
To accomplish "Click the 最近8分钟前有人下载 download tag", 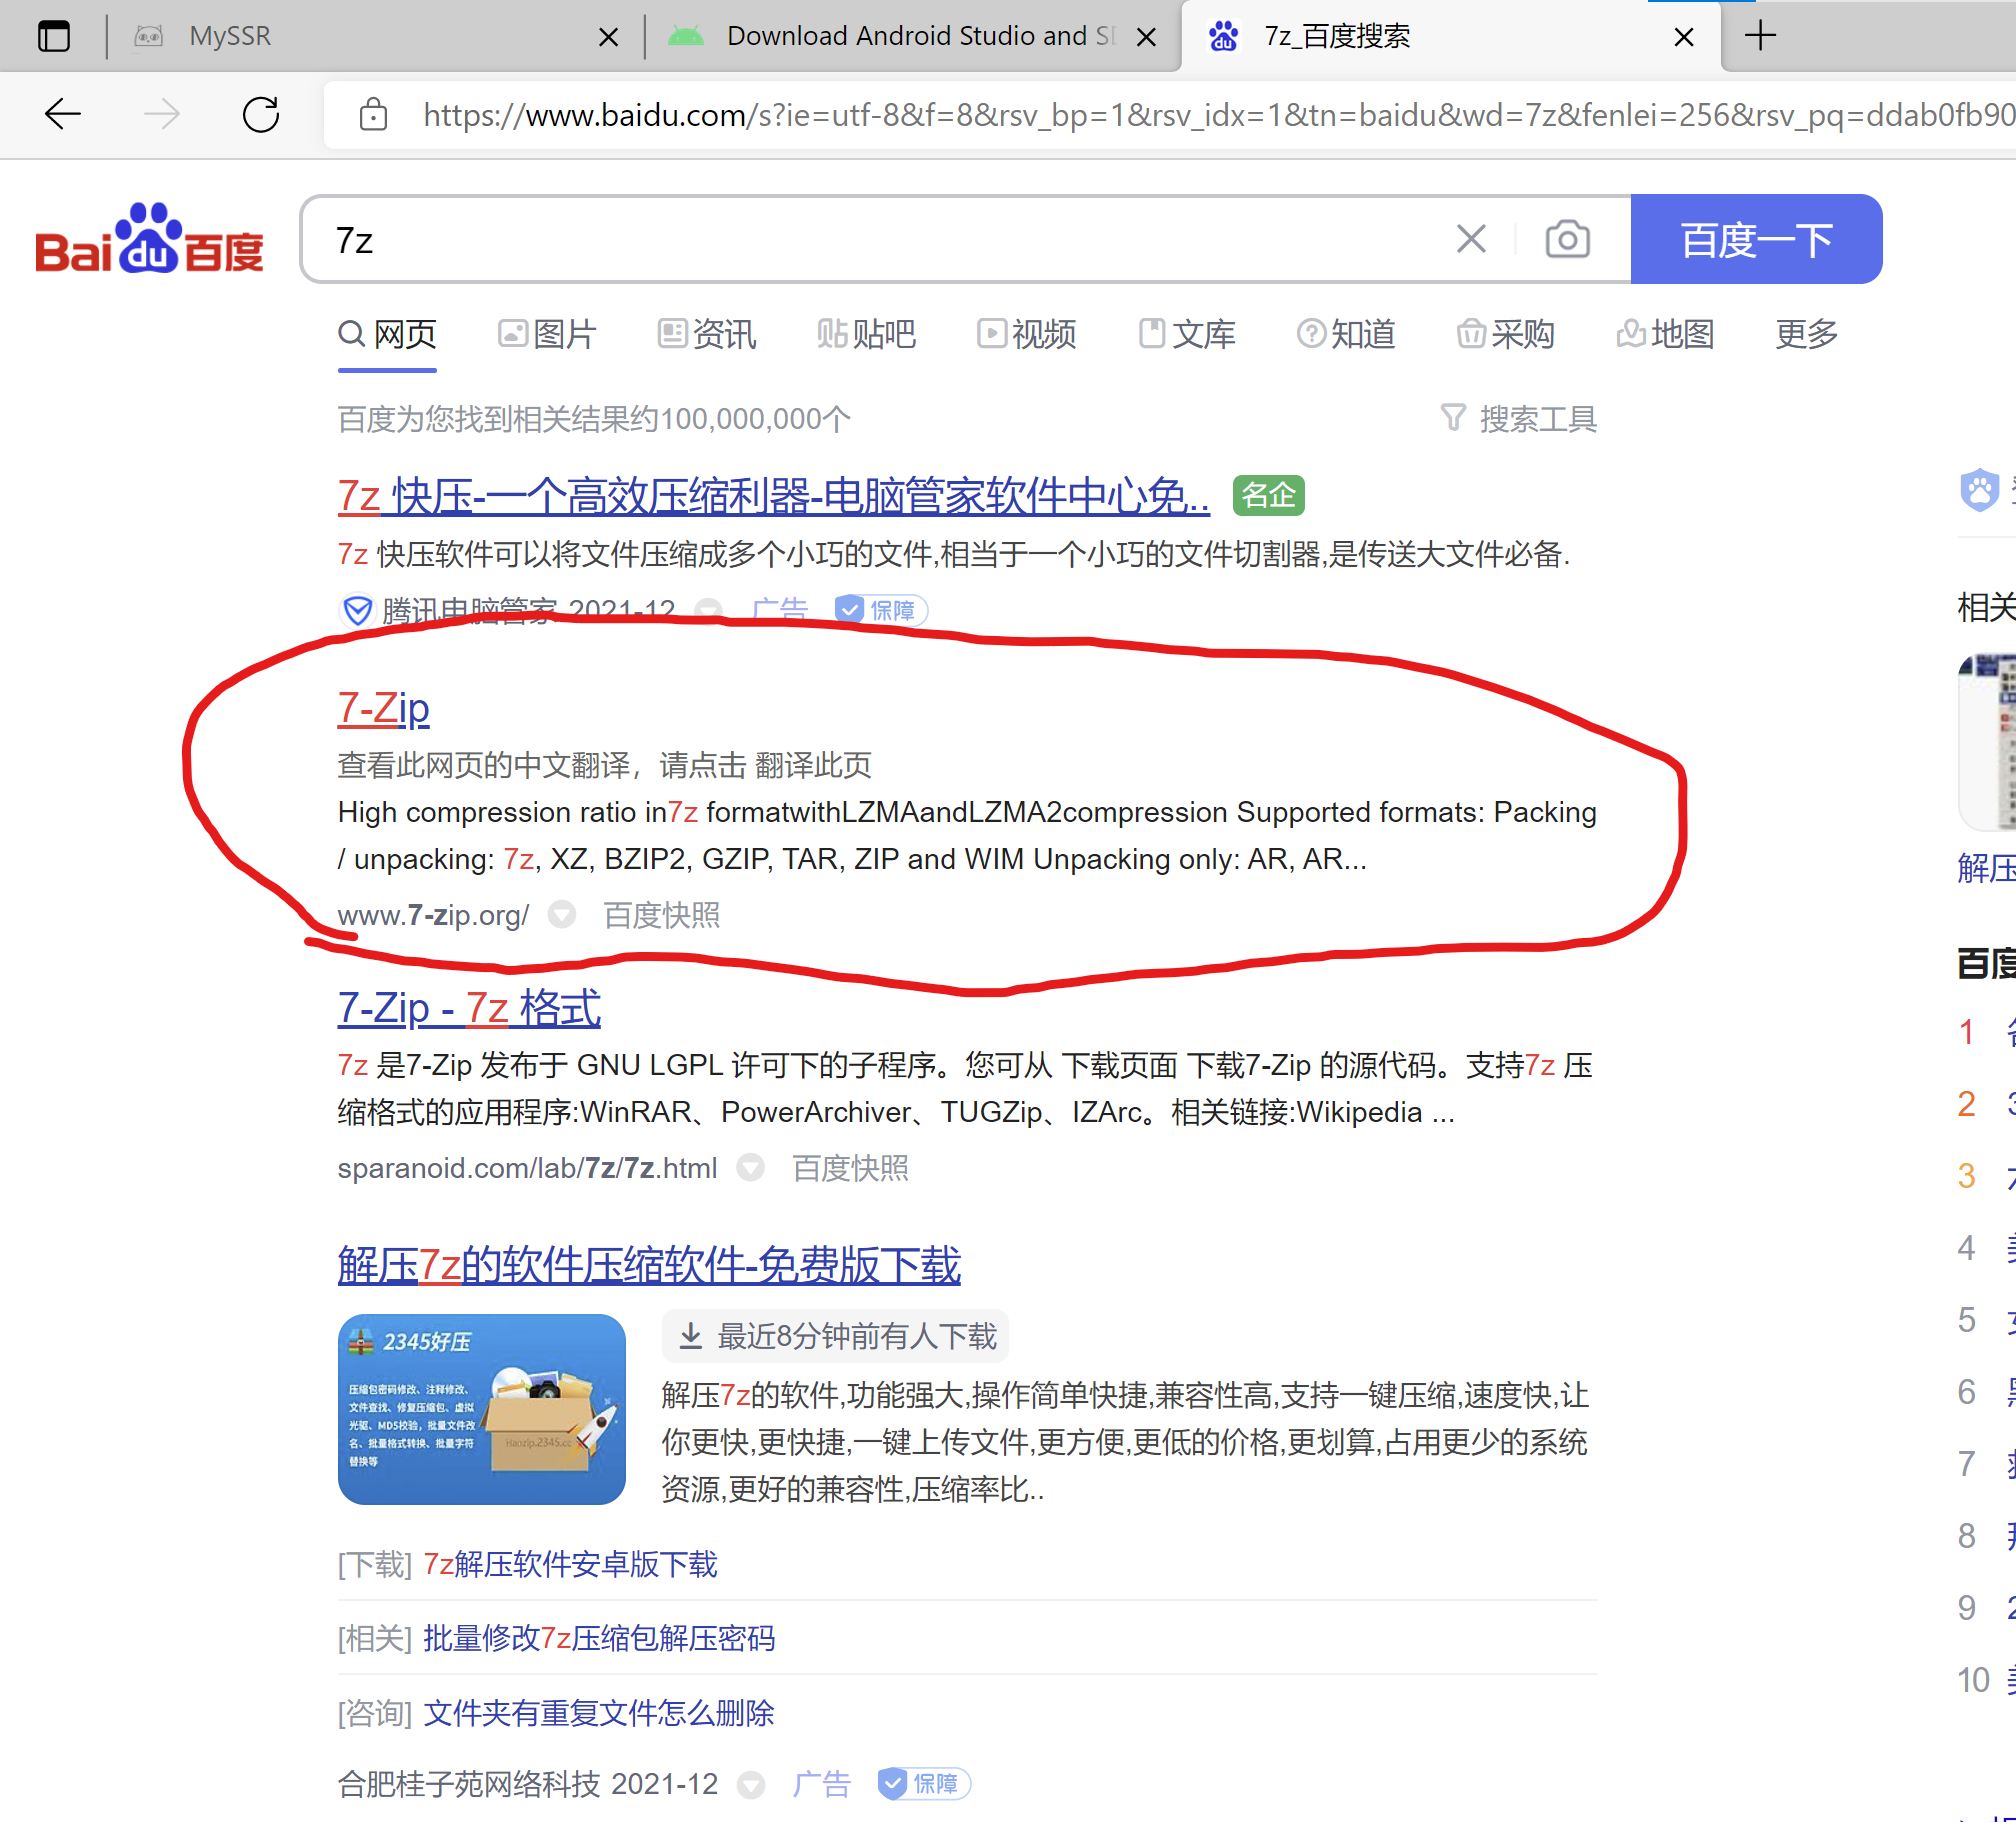I will [x=836, y=1336].
